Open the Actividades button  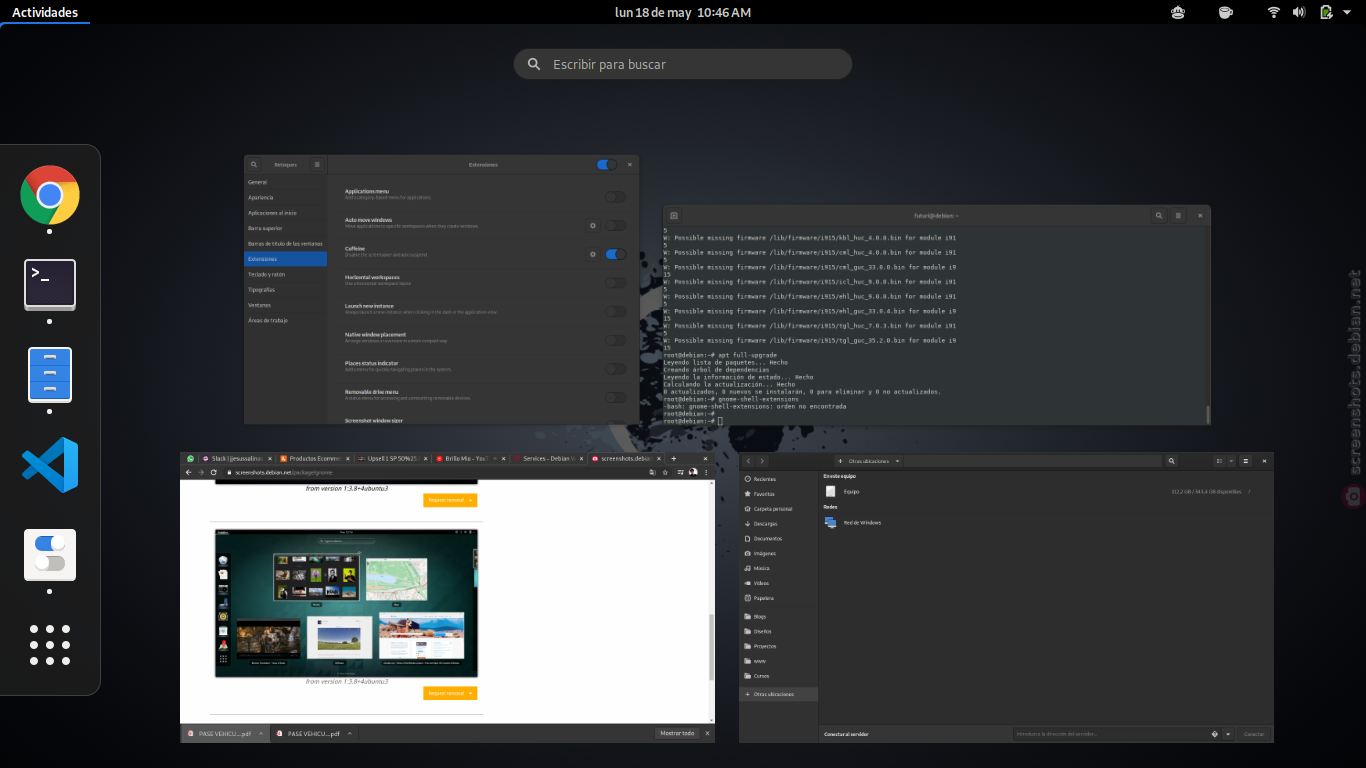tap(45, 12)
